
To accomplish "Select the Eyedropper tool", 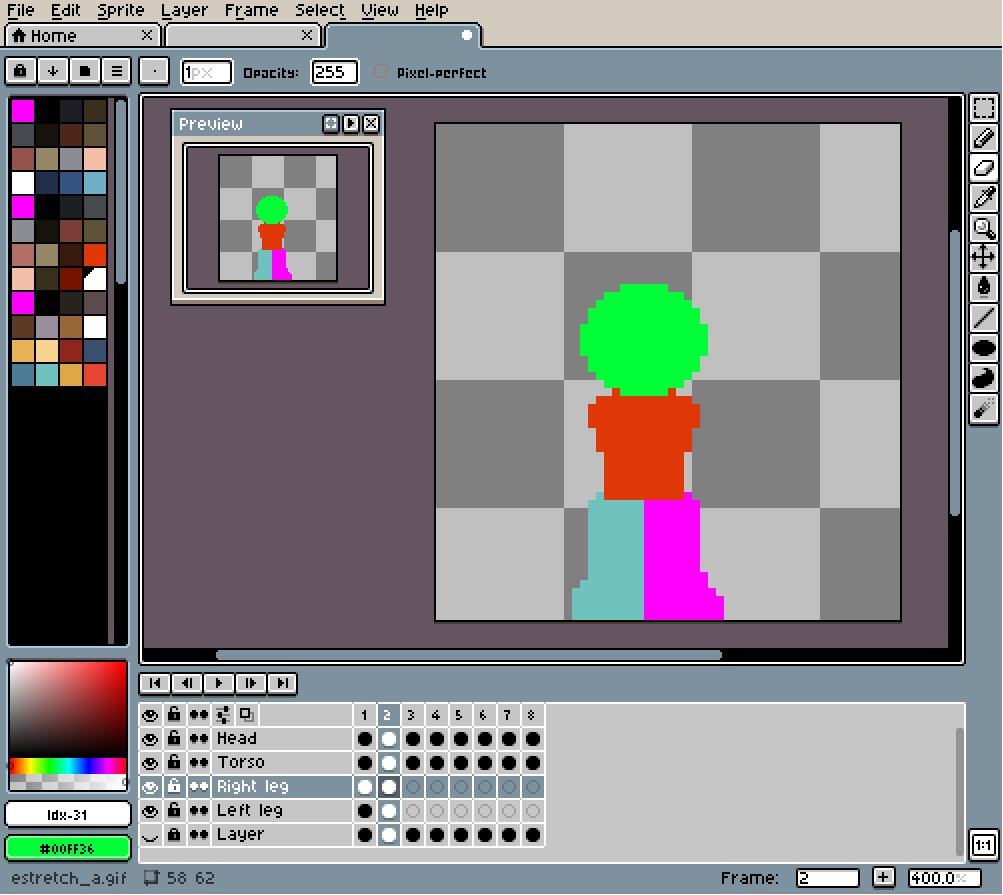I will 983,198.
